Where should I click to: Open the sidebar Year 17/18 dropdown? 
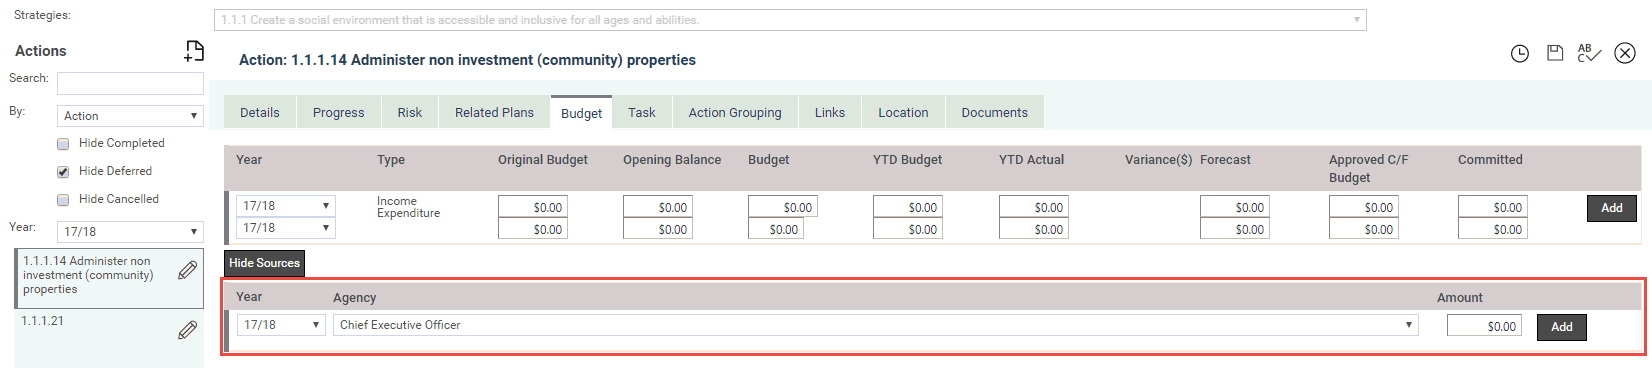tap(130, 231)
